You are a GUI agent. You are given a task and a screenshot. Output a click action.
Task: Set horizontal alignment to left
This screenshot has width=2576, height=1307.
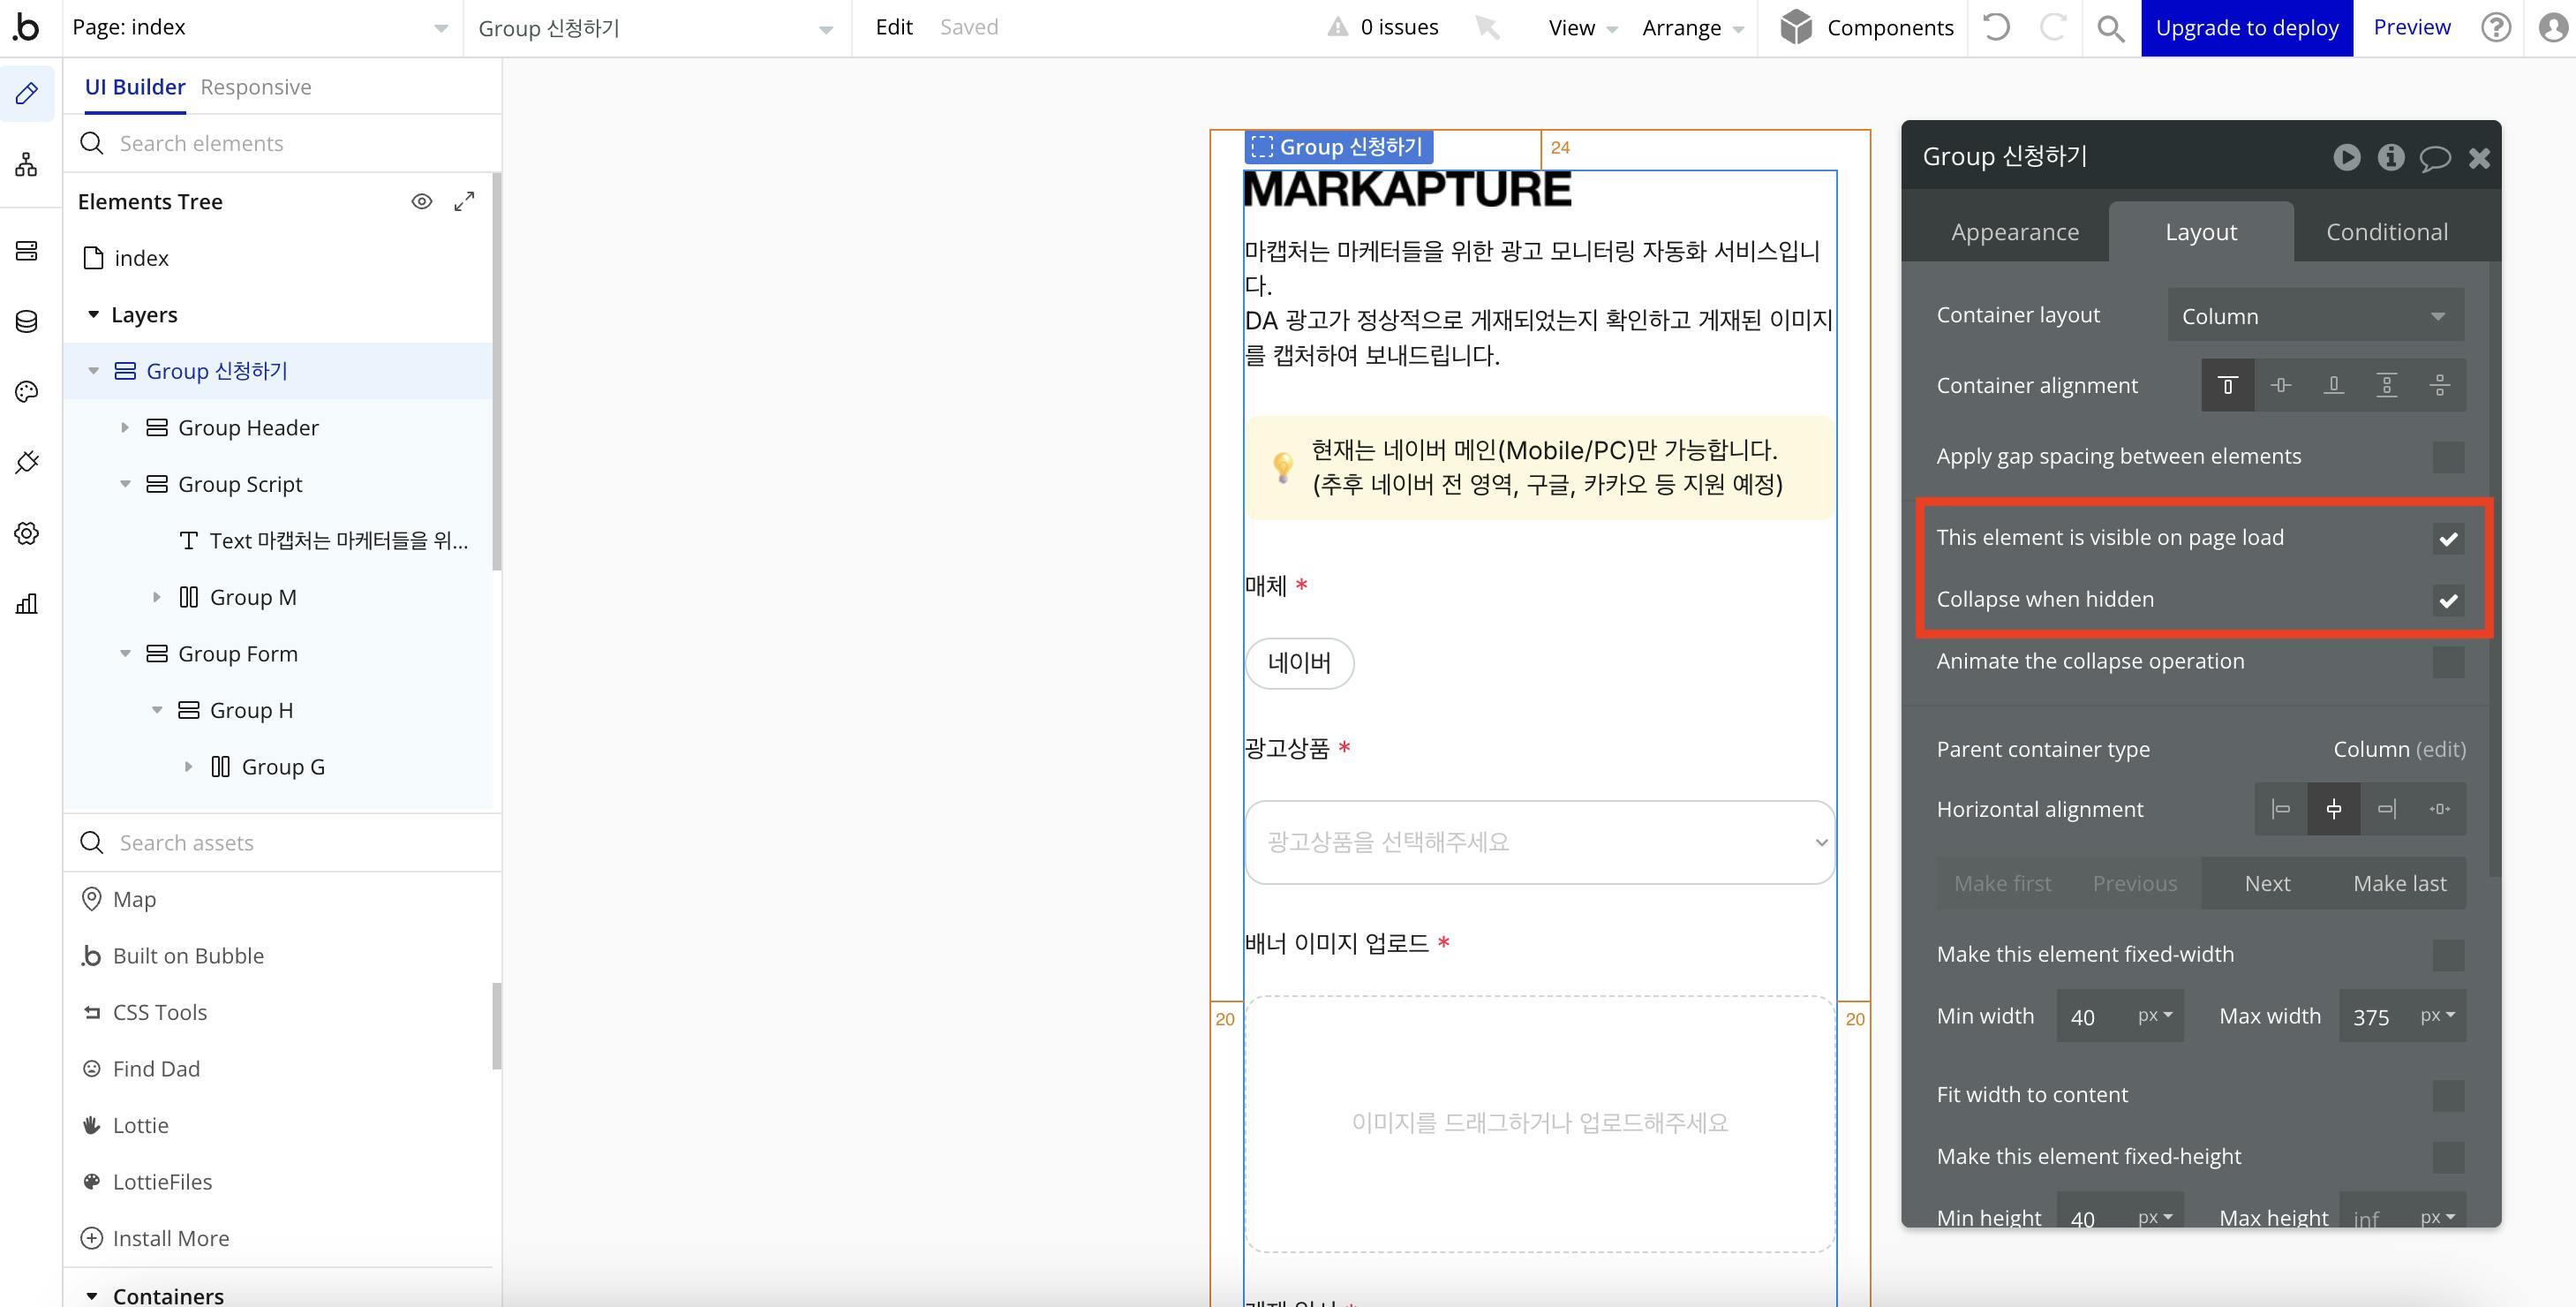(2280, 809)
